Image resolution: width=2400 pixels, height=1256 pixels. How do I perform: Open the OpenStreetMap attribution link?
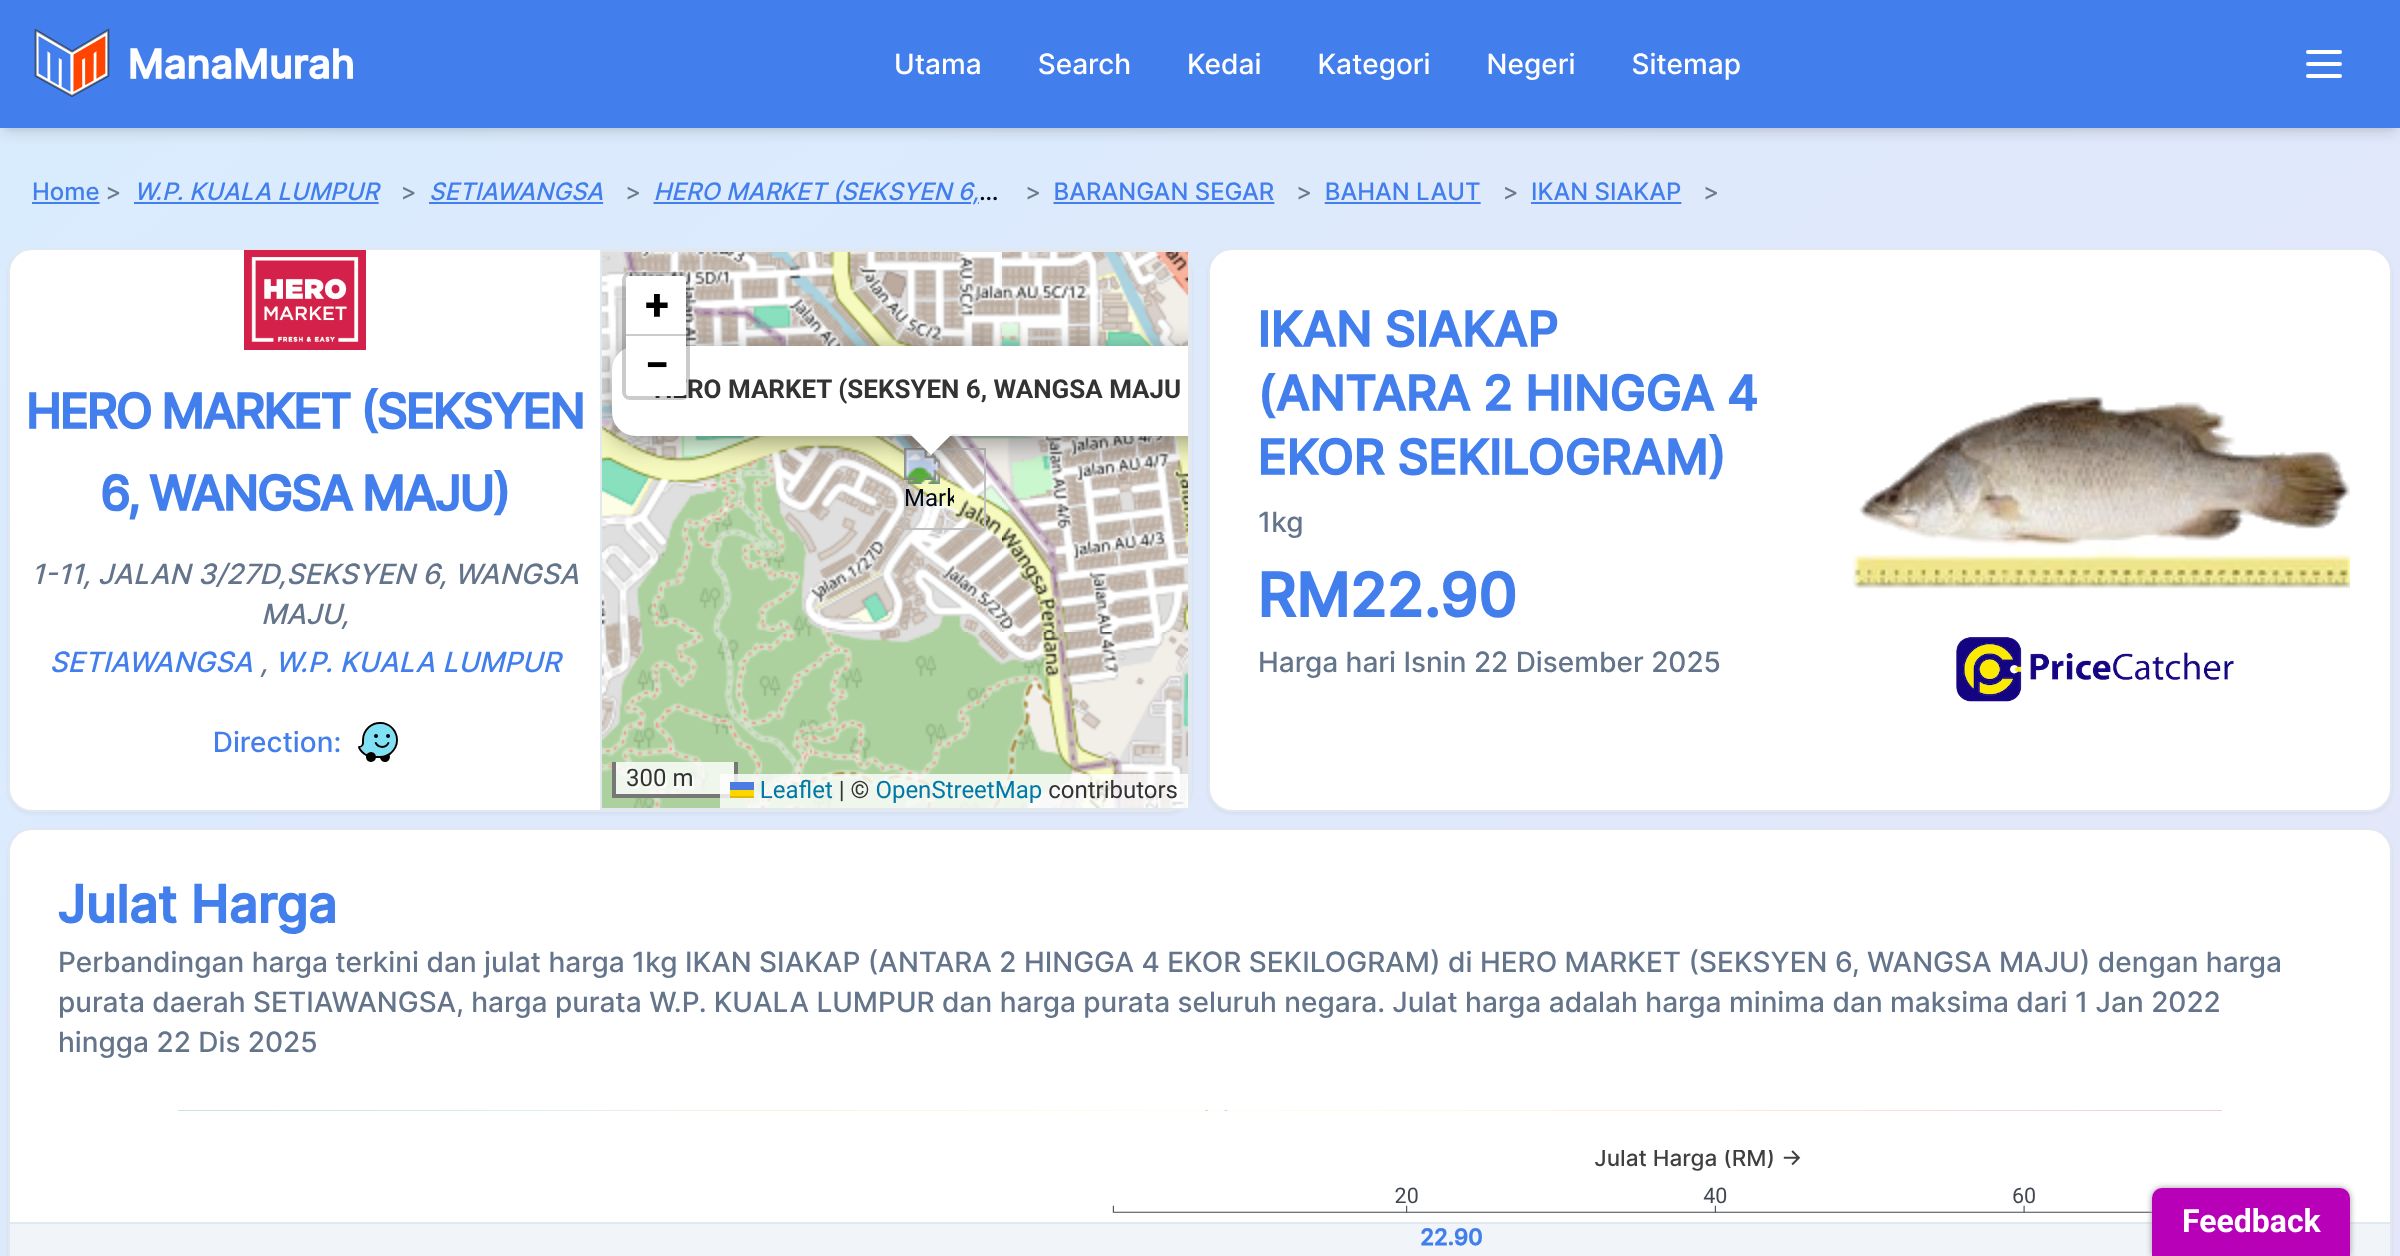point(958,790)
